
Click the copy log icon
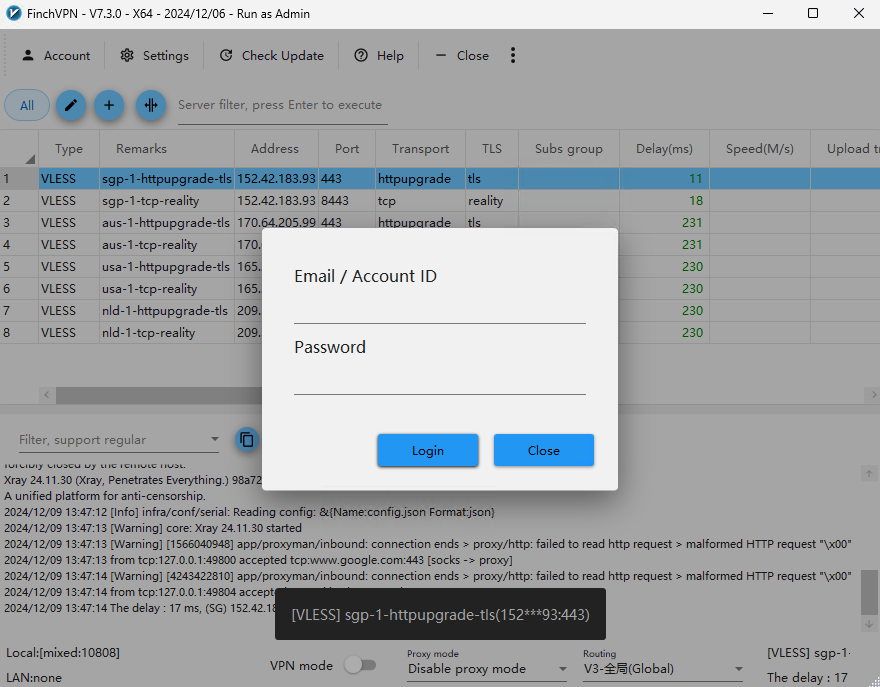point(247,439)
